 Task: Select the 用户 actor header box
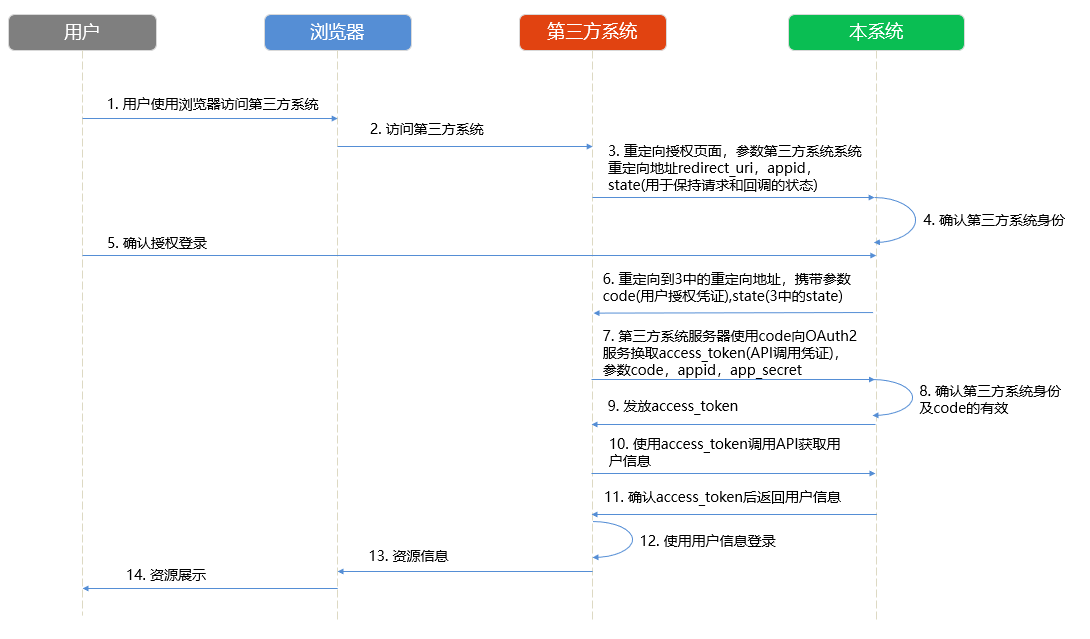click(81, 32)
